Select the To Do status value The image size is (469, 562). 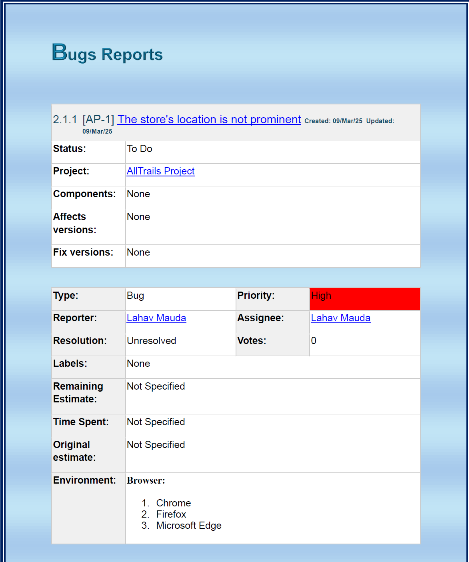(139, 149)
